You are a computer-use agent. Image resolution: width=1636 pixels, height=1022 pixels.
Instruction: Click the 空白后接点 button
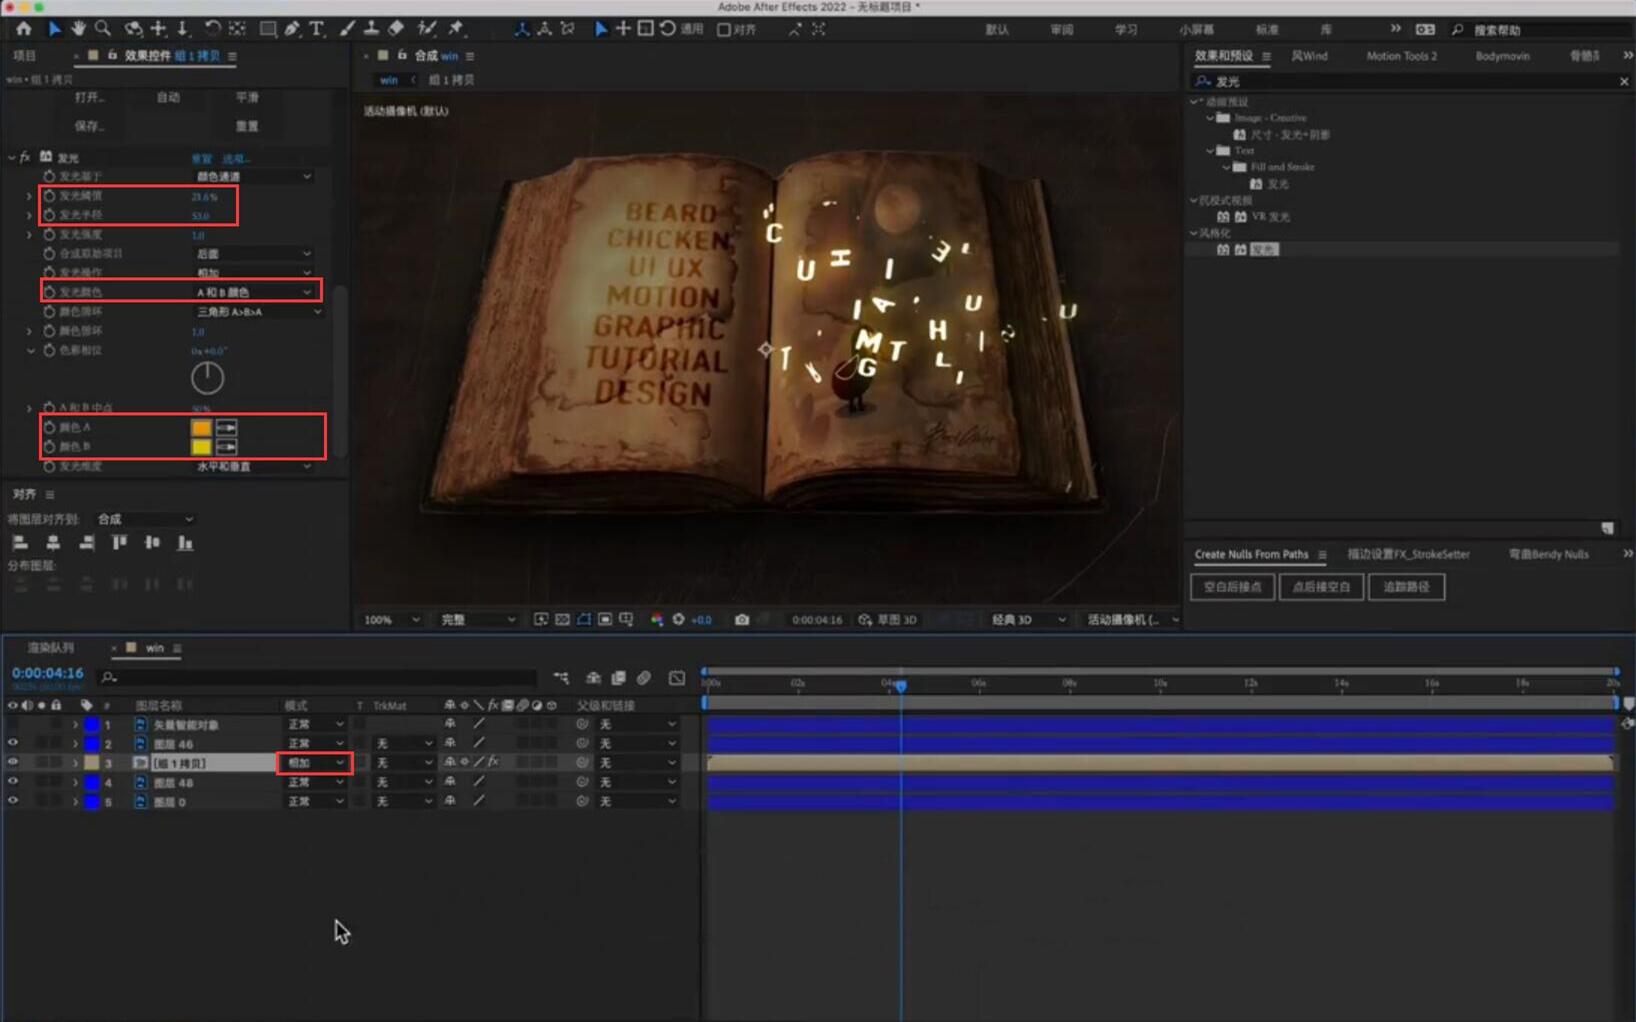(1232, 587)
